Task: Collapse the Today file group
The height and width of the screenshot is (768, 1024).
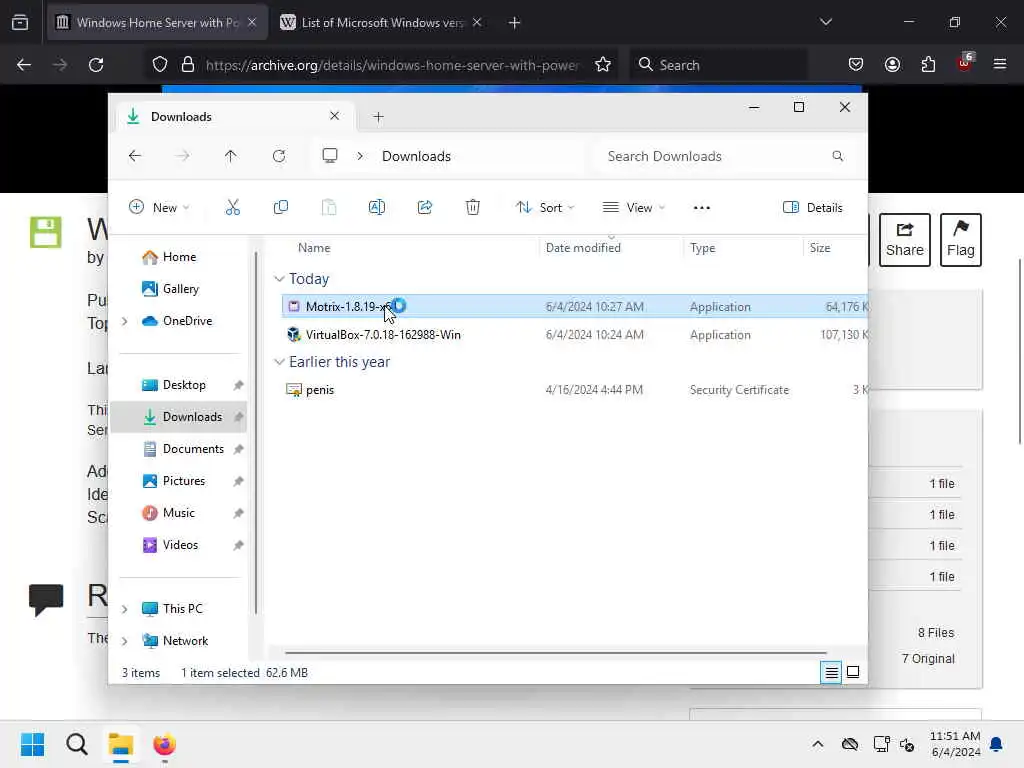Action: point(280,279)
